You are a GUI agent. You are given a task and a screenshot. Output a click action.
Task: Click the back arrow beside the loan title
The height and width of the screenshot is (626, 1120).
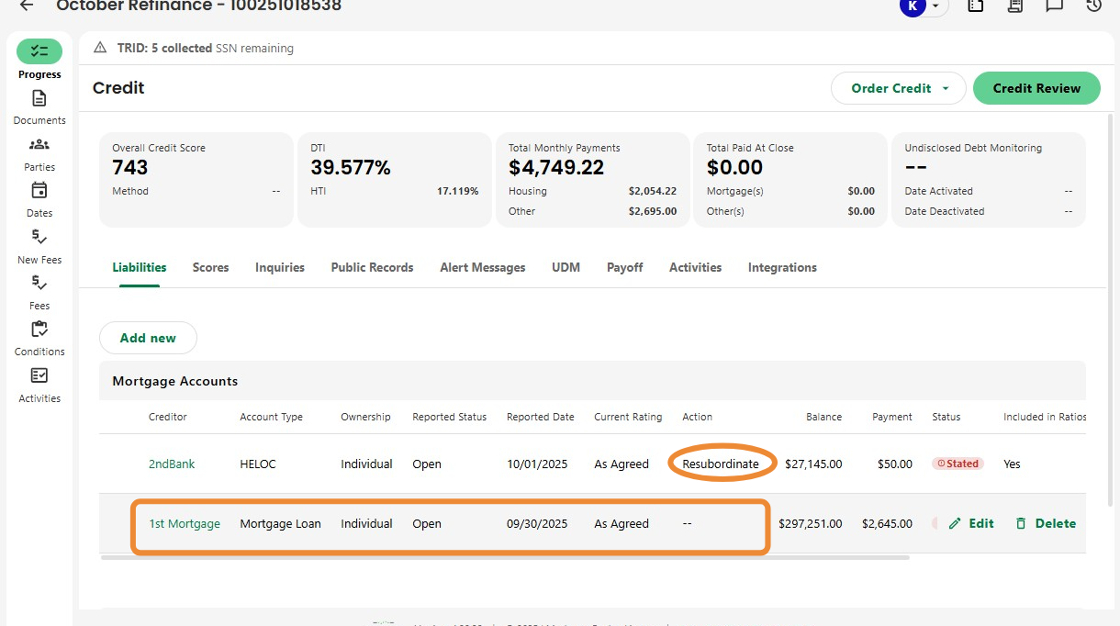[27, 6]
